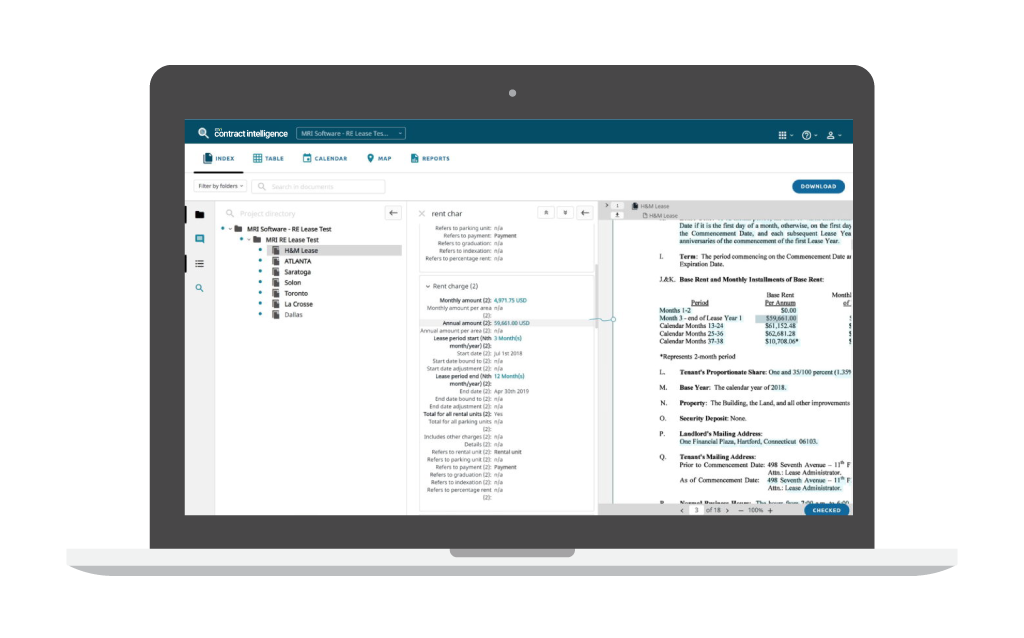Image resolution: width=1024 pixels, height=638 pixels.
Task: Open the apps grid menu in header
Action: pyautogui.click(x=783, y=135)
